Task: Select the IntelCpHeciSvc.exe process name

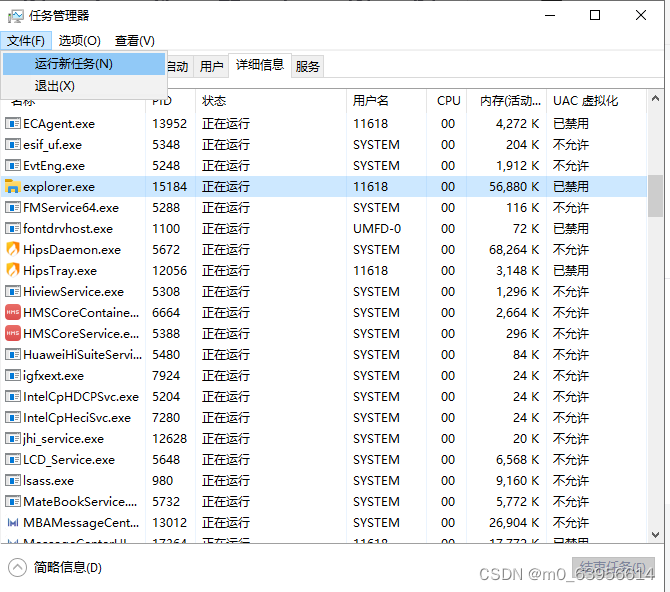Action: 77,418
